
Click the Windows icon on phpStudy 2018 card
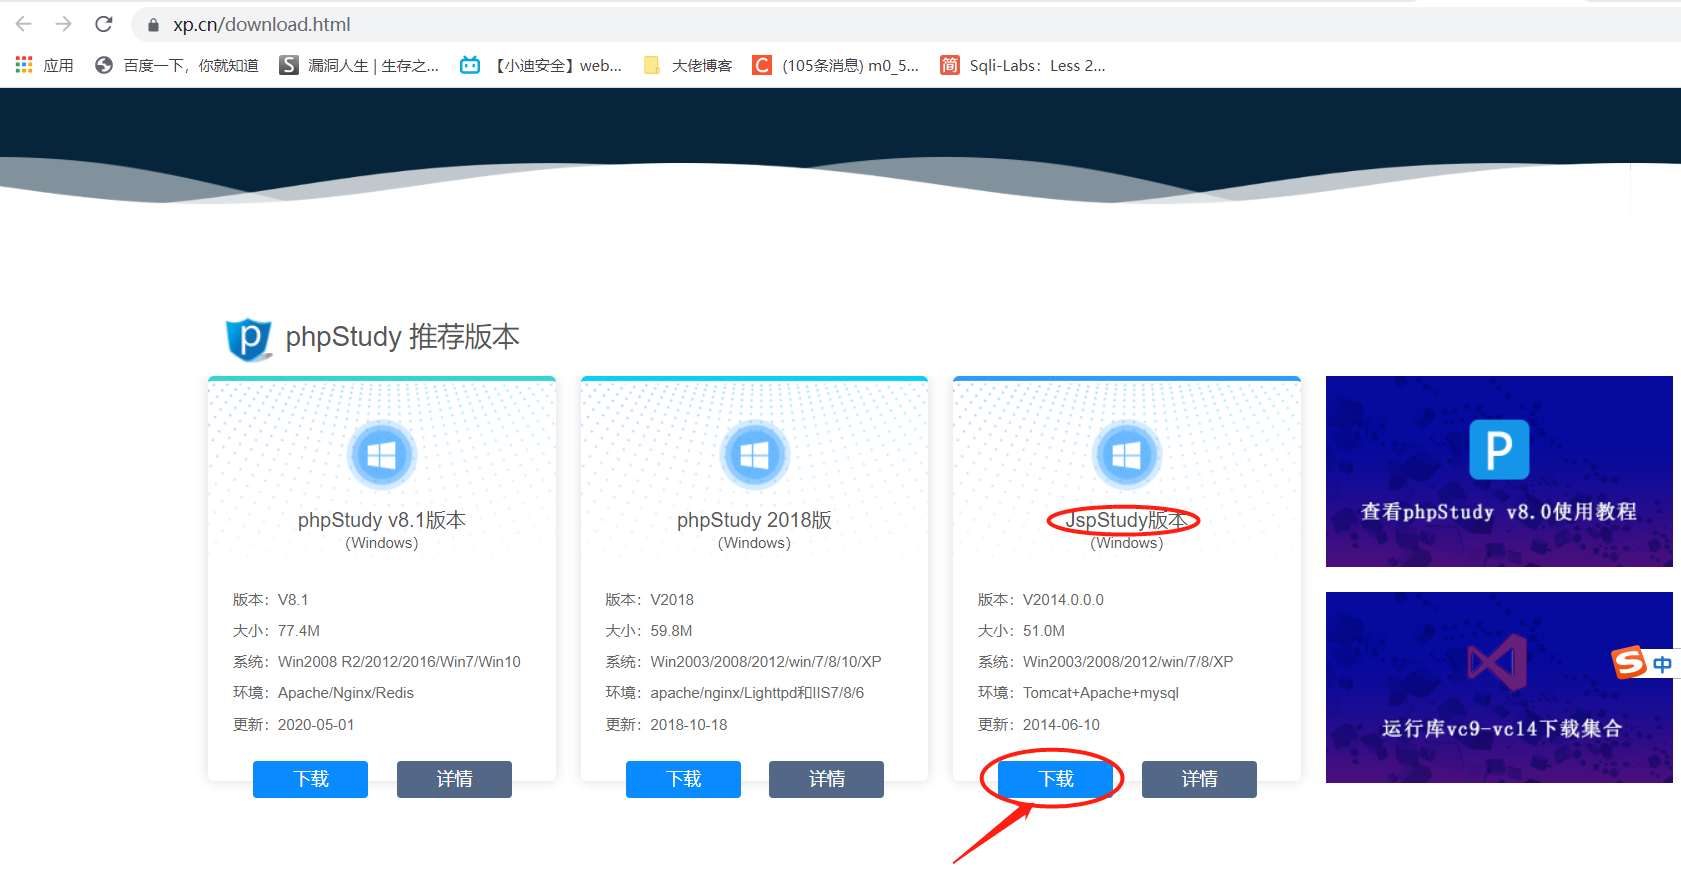pyautogui.click(x=754, y=455)
